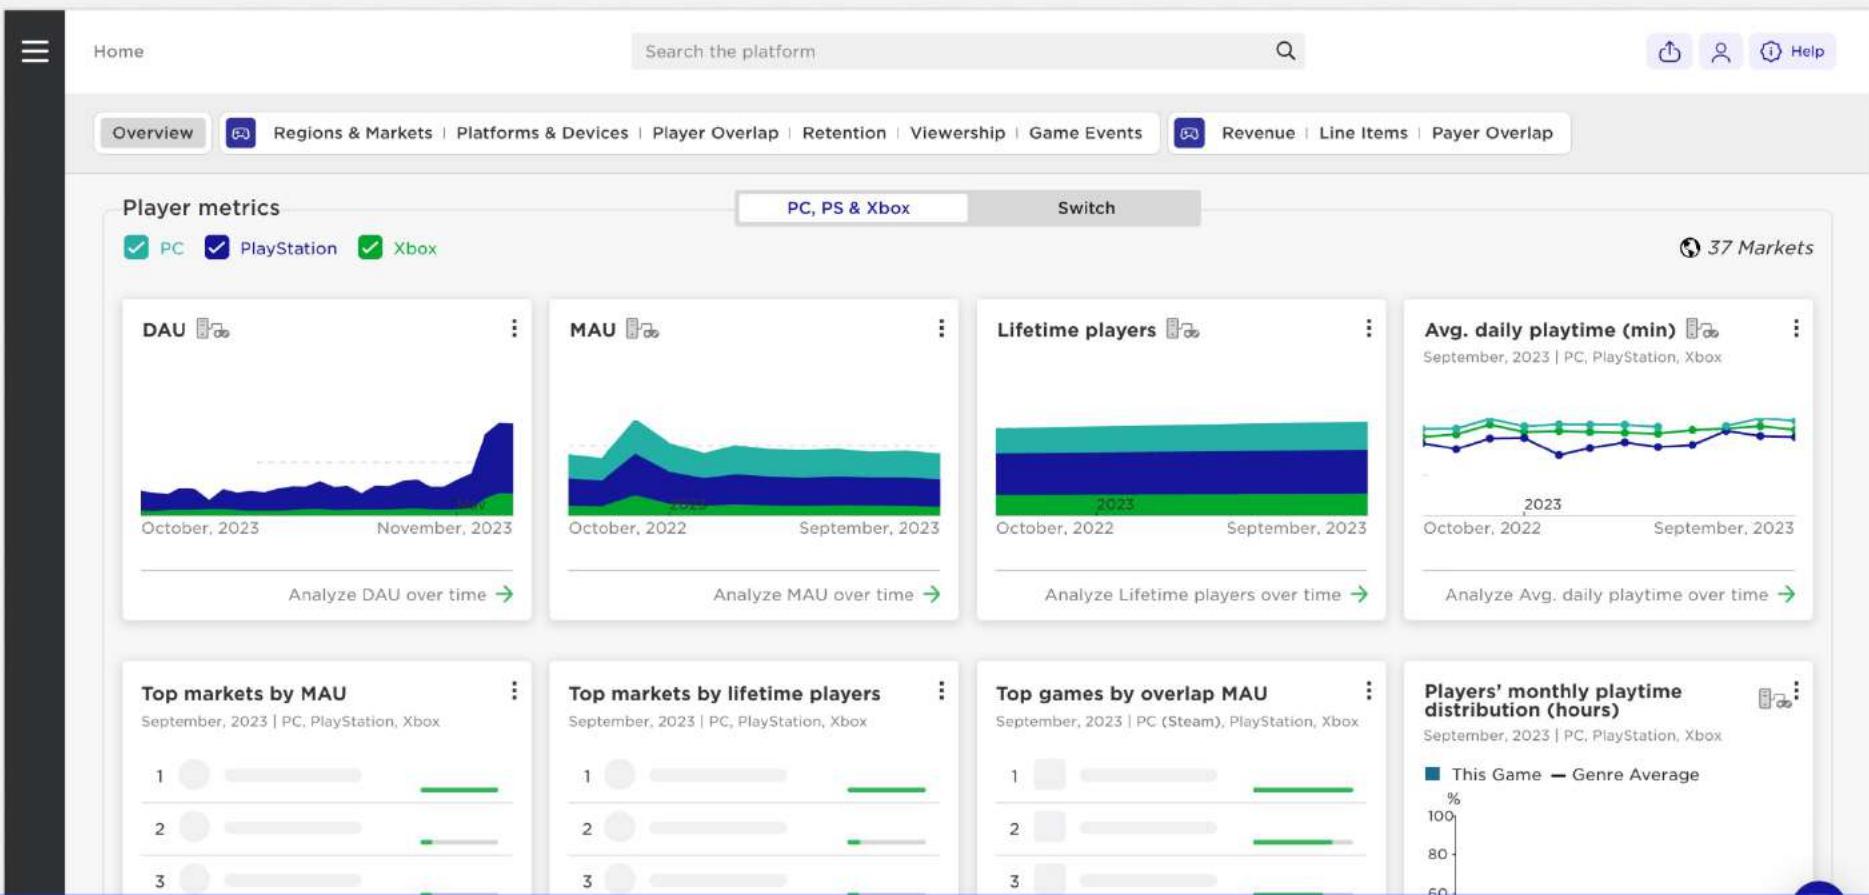Open the Payer Overlap tab

point(1492,133)
